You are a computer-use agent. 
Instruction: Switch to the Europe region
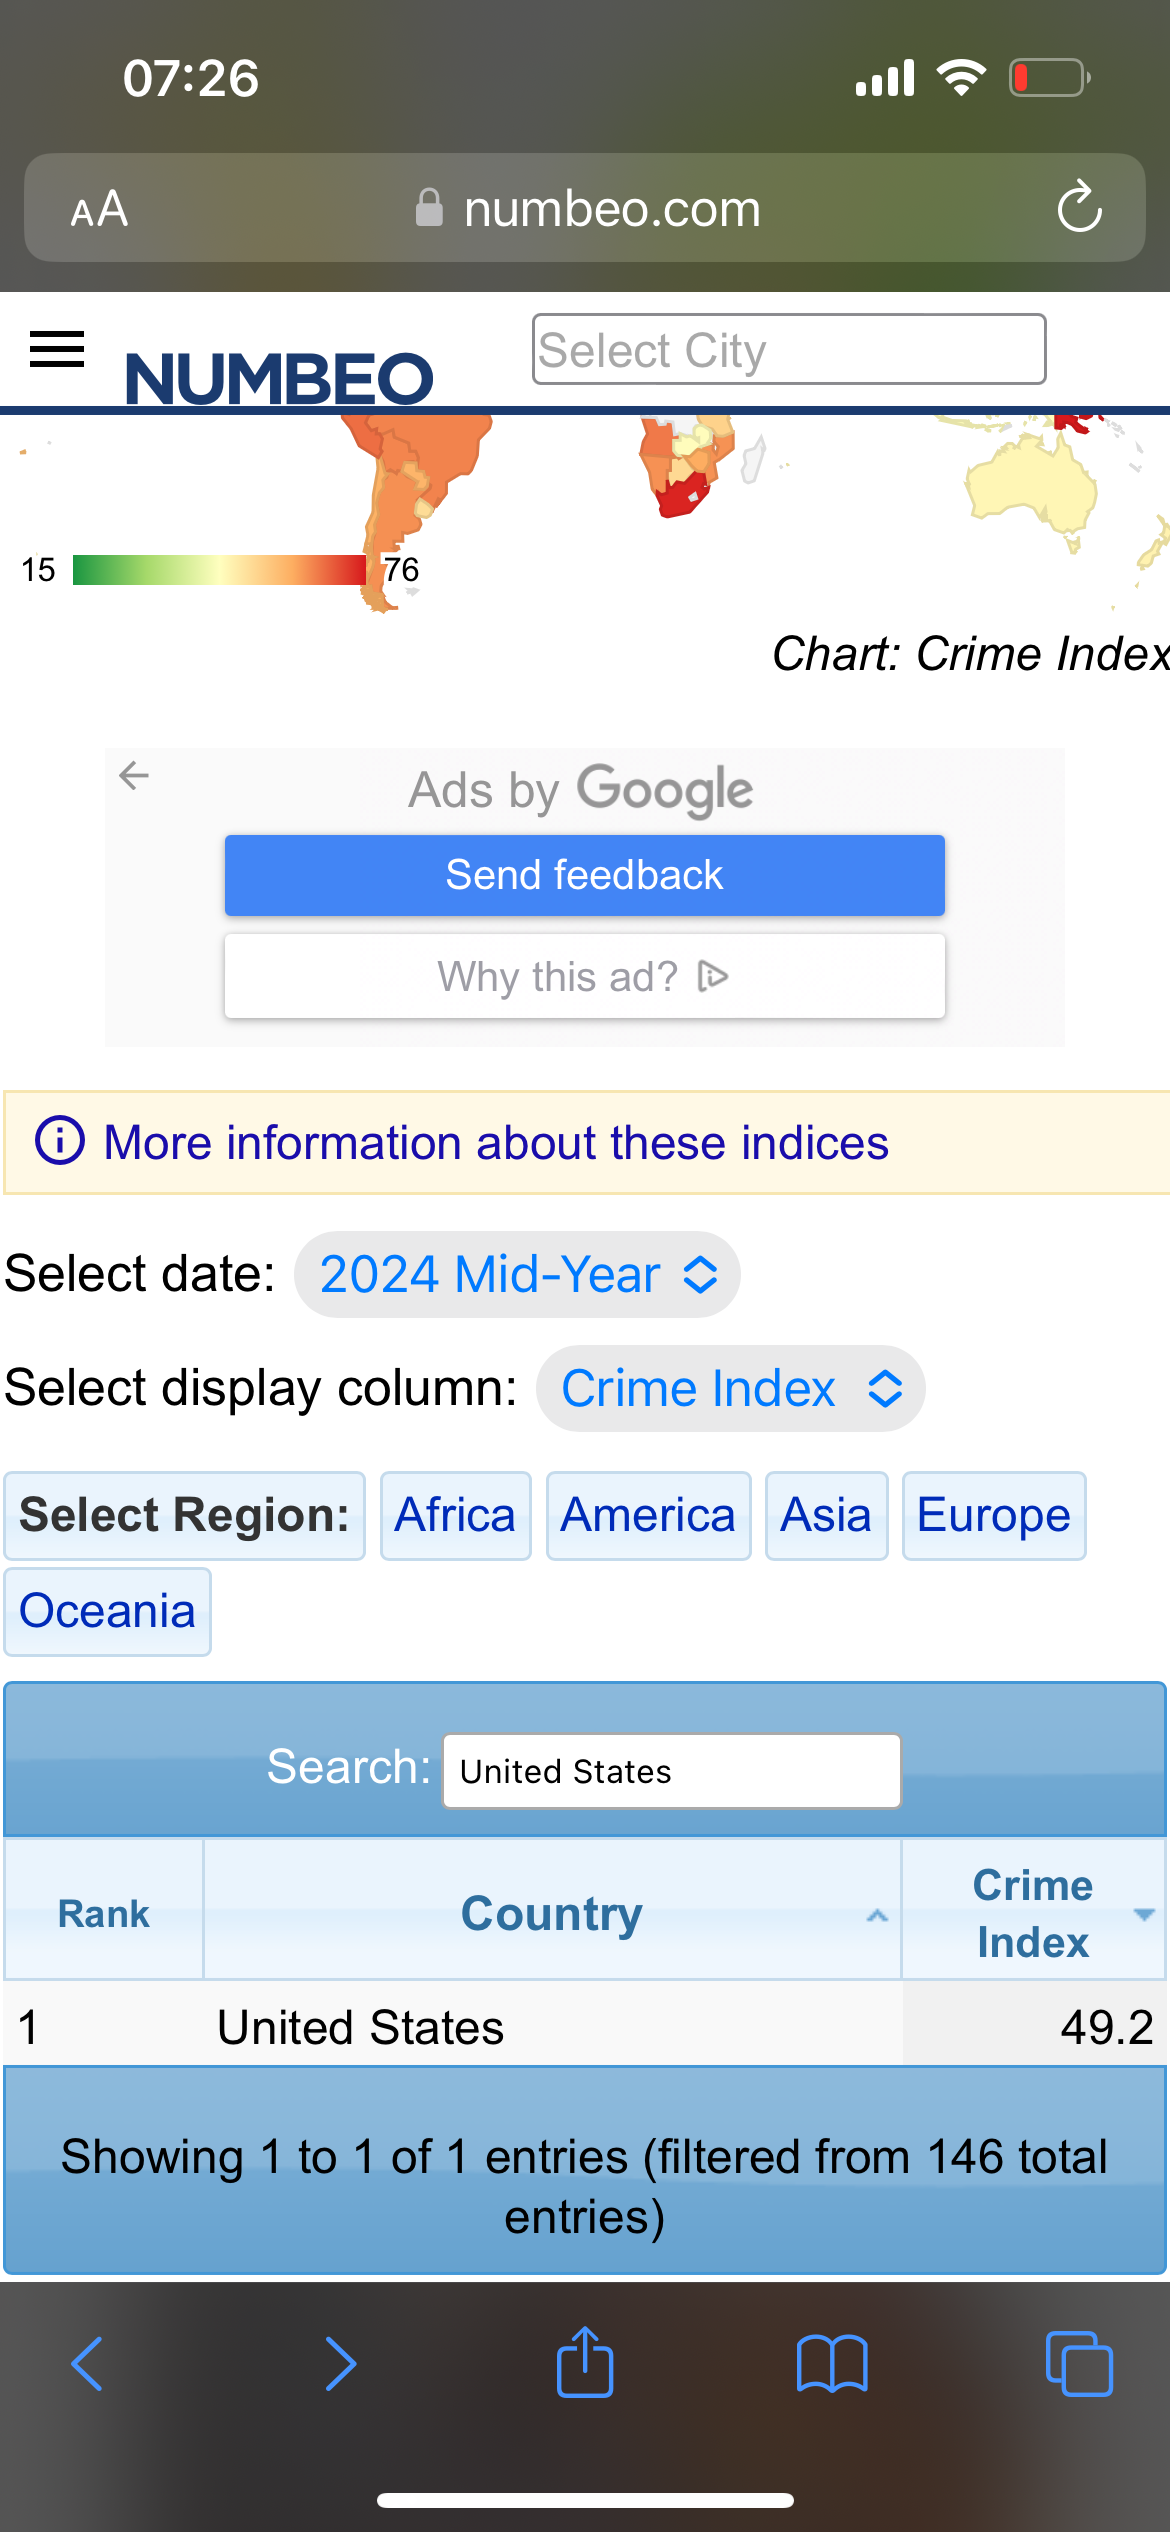point(993,1515)
